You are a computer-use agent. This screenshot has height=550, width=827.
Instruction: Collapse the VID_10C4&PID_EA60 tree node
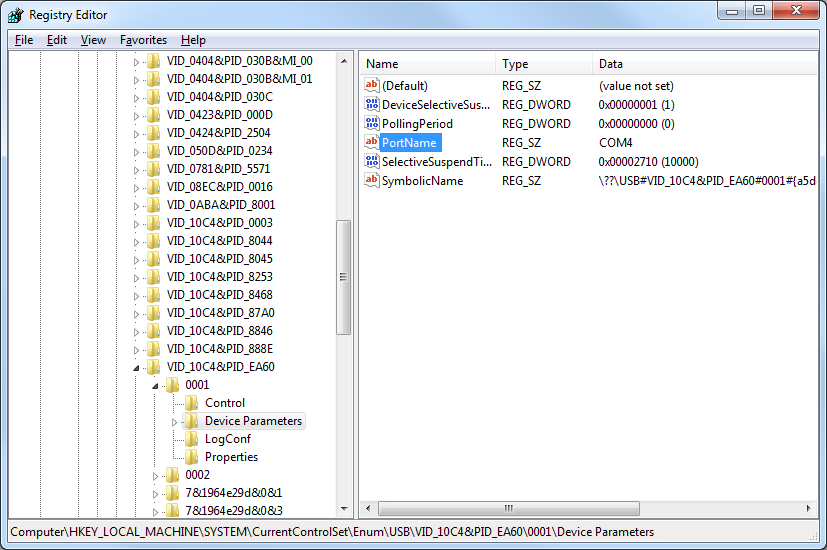coord(137,368)
